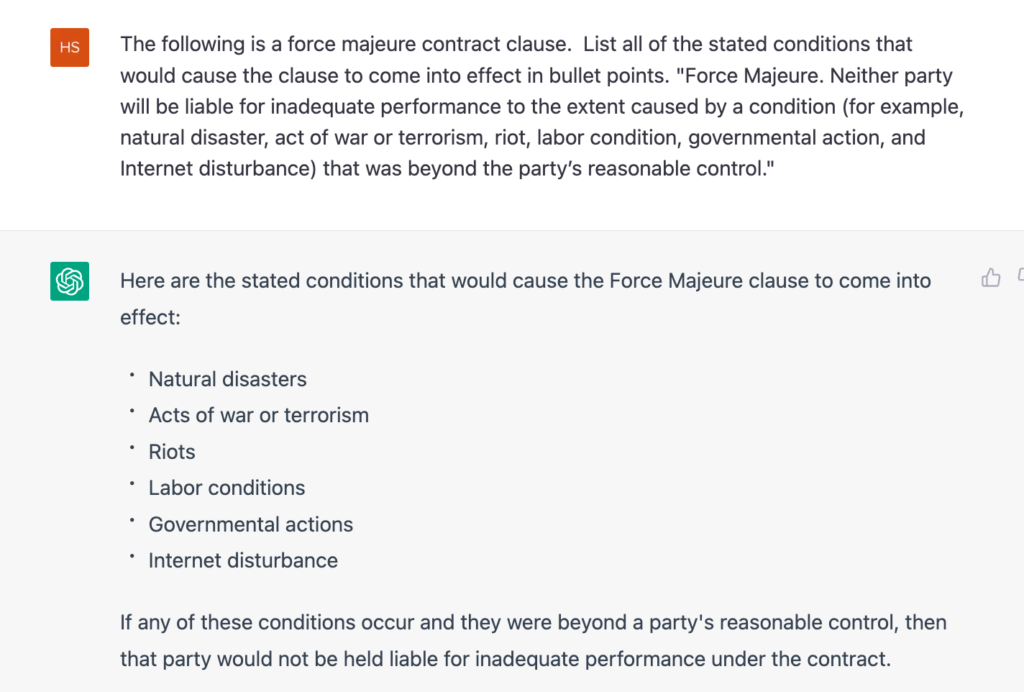Click the 'Labor conditions' bullet point

[227, 488]
